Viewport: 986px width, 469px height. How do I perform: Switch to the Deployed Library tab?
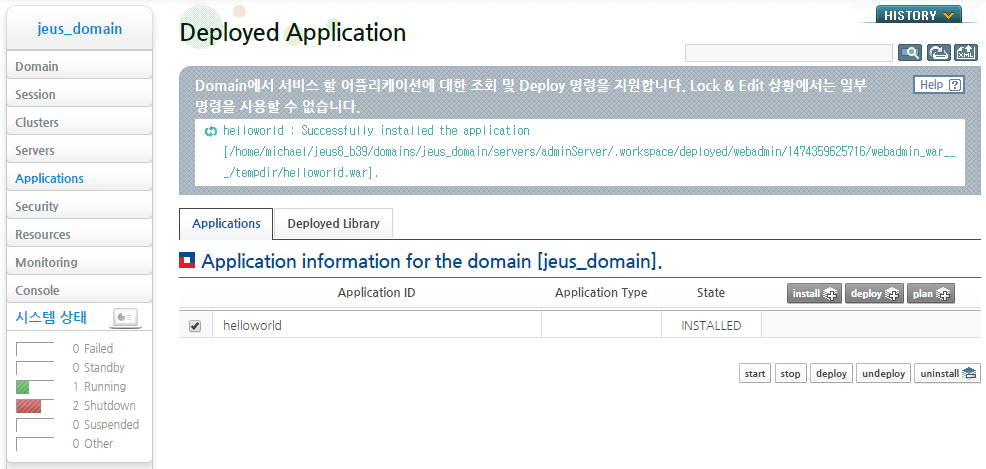coord(333,224)
